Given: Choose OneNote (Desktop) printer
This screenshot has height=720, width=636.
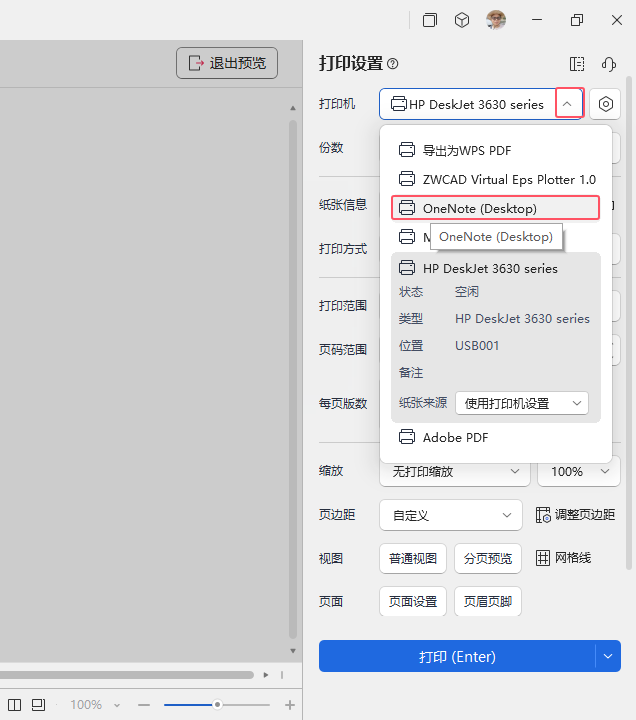Looking at the screenshot, I should coord(495,208).
